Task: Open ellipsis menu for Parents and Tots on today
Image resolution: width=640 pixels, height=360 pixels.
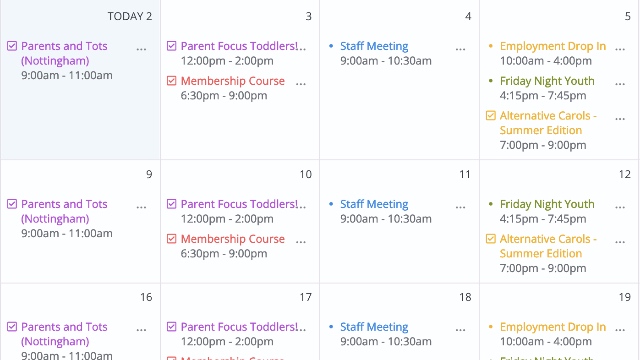Action: 141,49
